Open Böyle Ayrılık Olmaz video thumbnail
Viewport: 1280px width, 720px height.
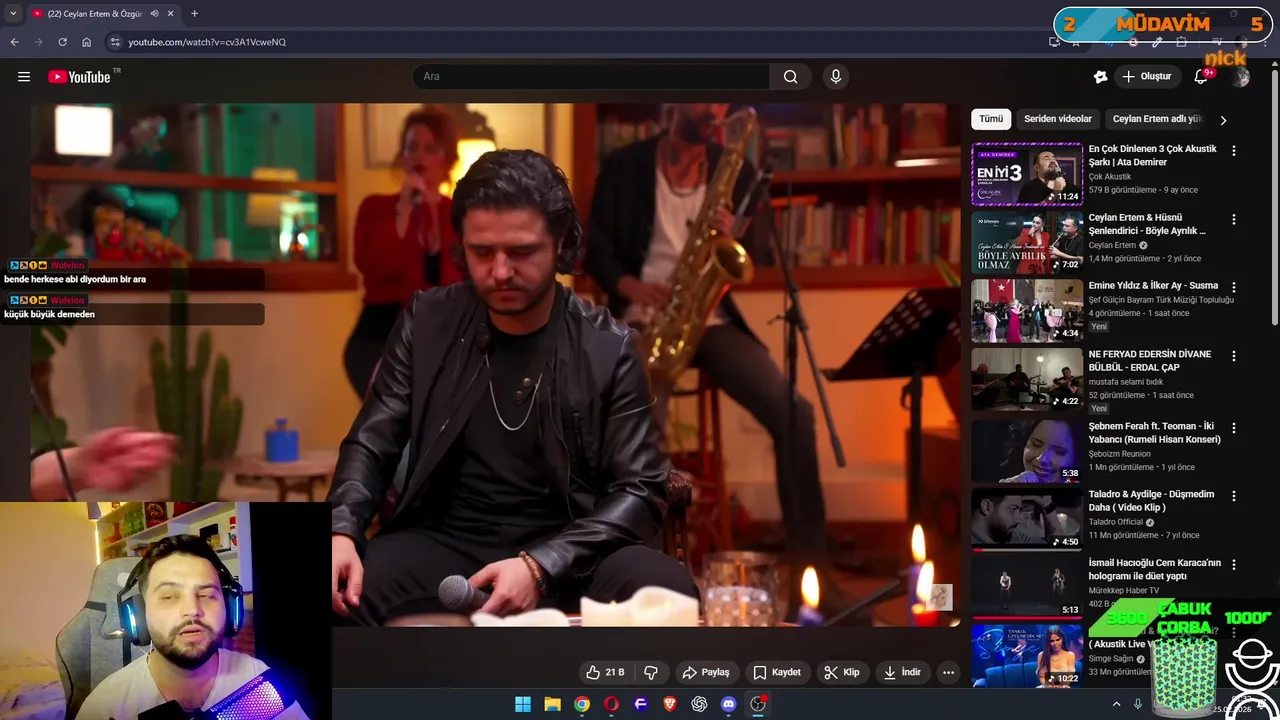tap(1027, 242)
